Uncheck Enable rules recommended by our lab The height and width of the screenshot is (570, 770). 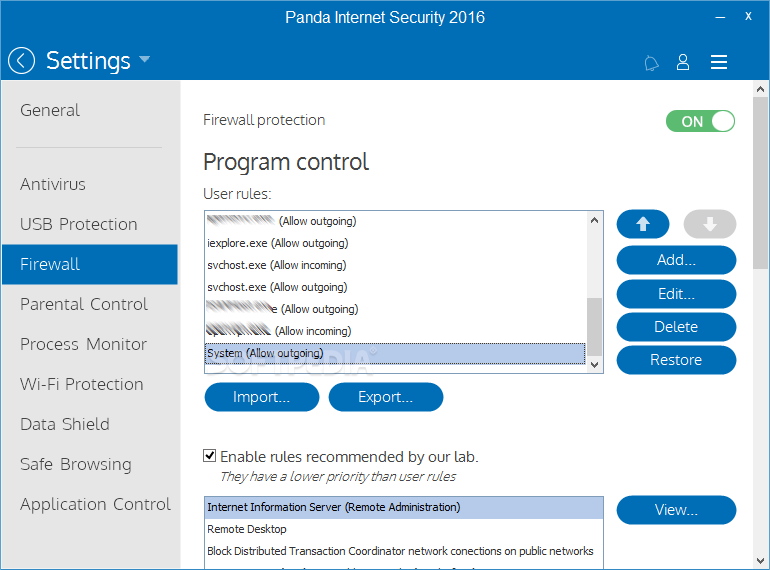[x=210, y=456]
